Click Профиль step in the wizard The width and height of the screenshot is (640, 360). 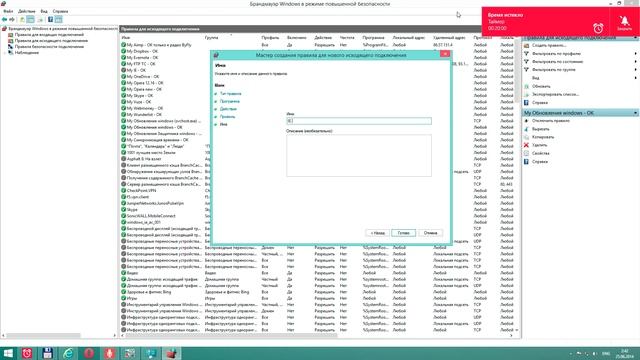[x=227, y=117]
